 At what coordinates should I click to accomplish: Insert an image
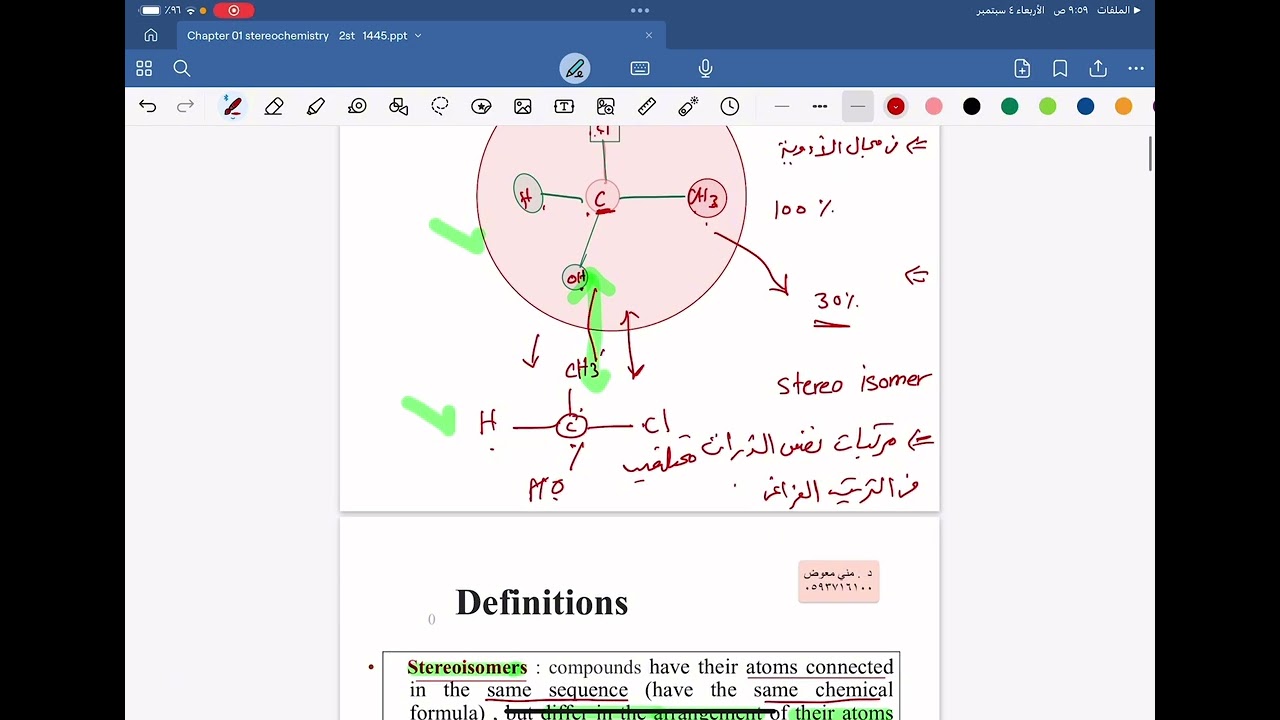(522, 106)
